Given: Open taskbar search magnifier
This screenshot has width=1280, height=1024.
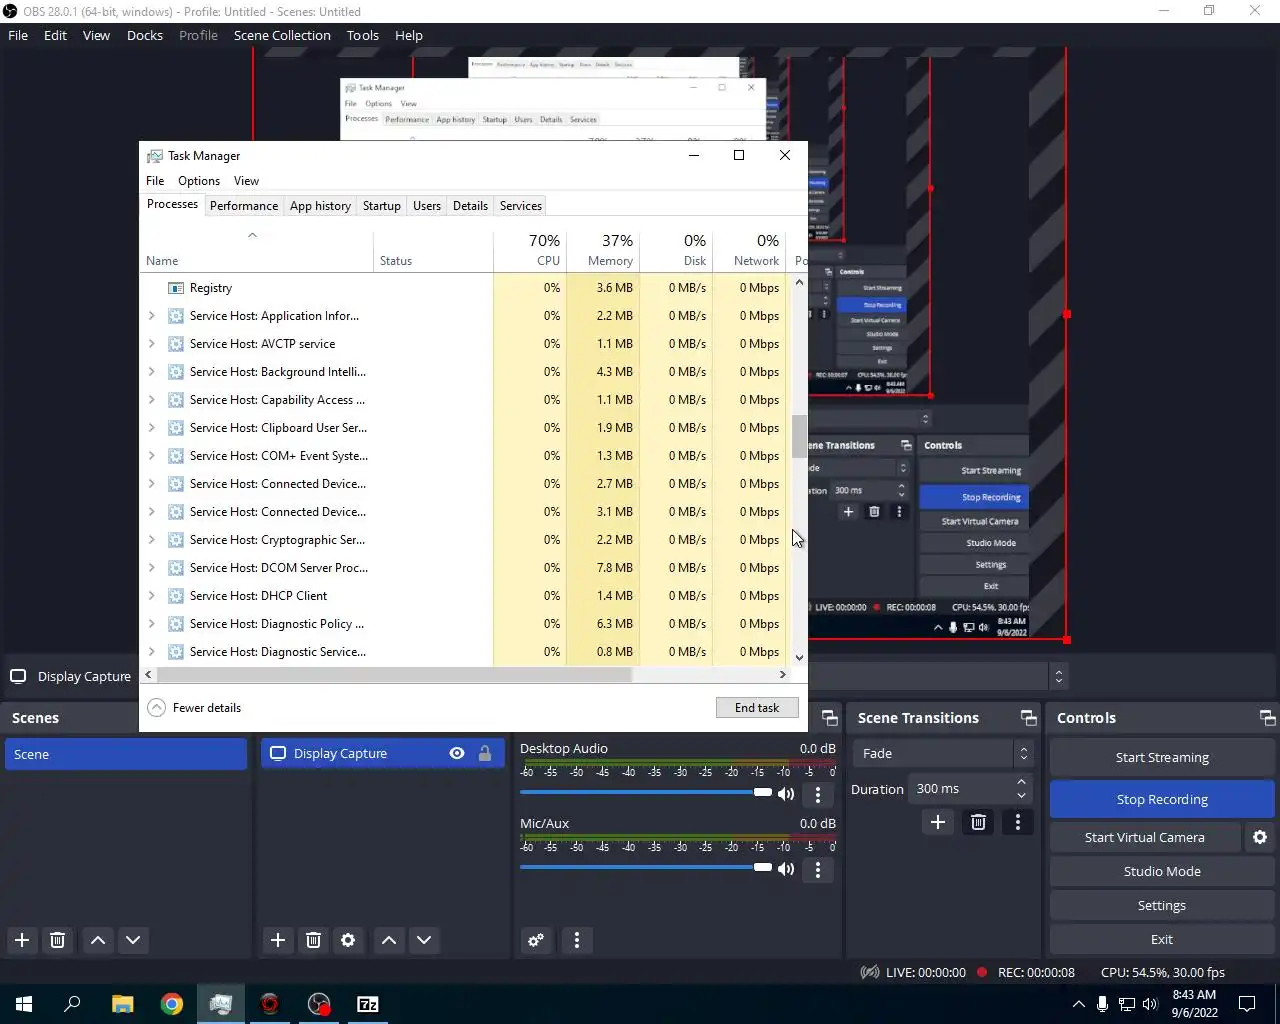Looking at the screenshot, I should coord(72,1004).
